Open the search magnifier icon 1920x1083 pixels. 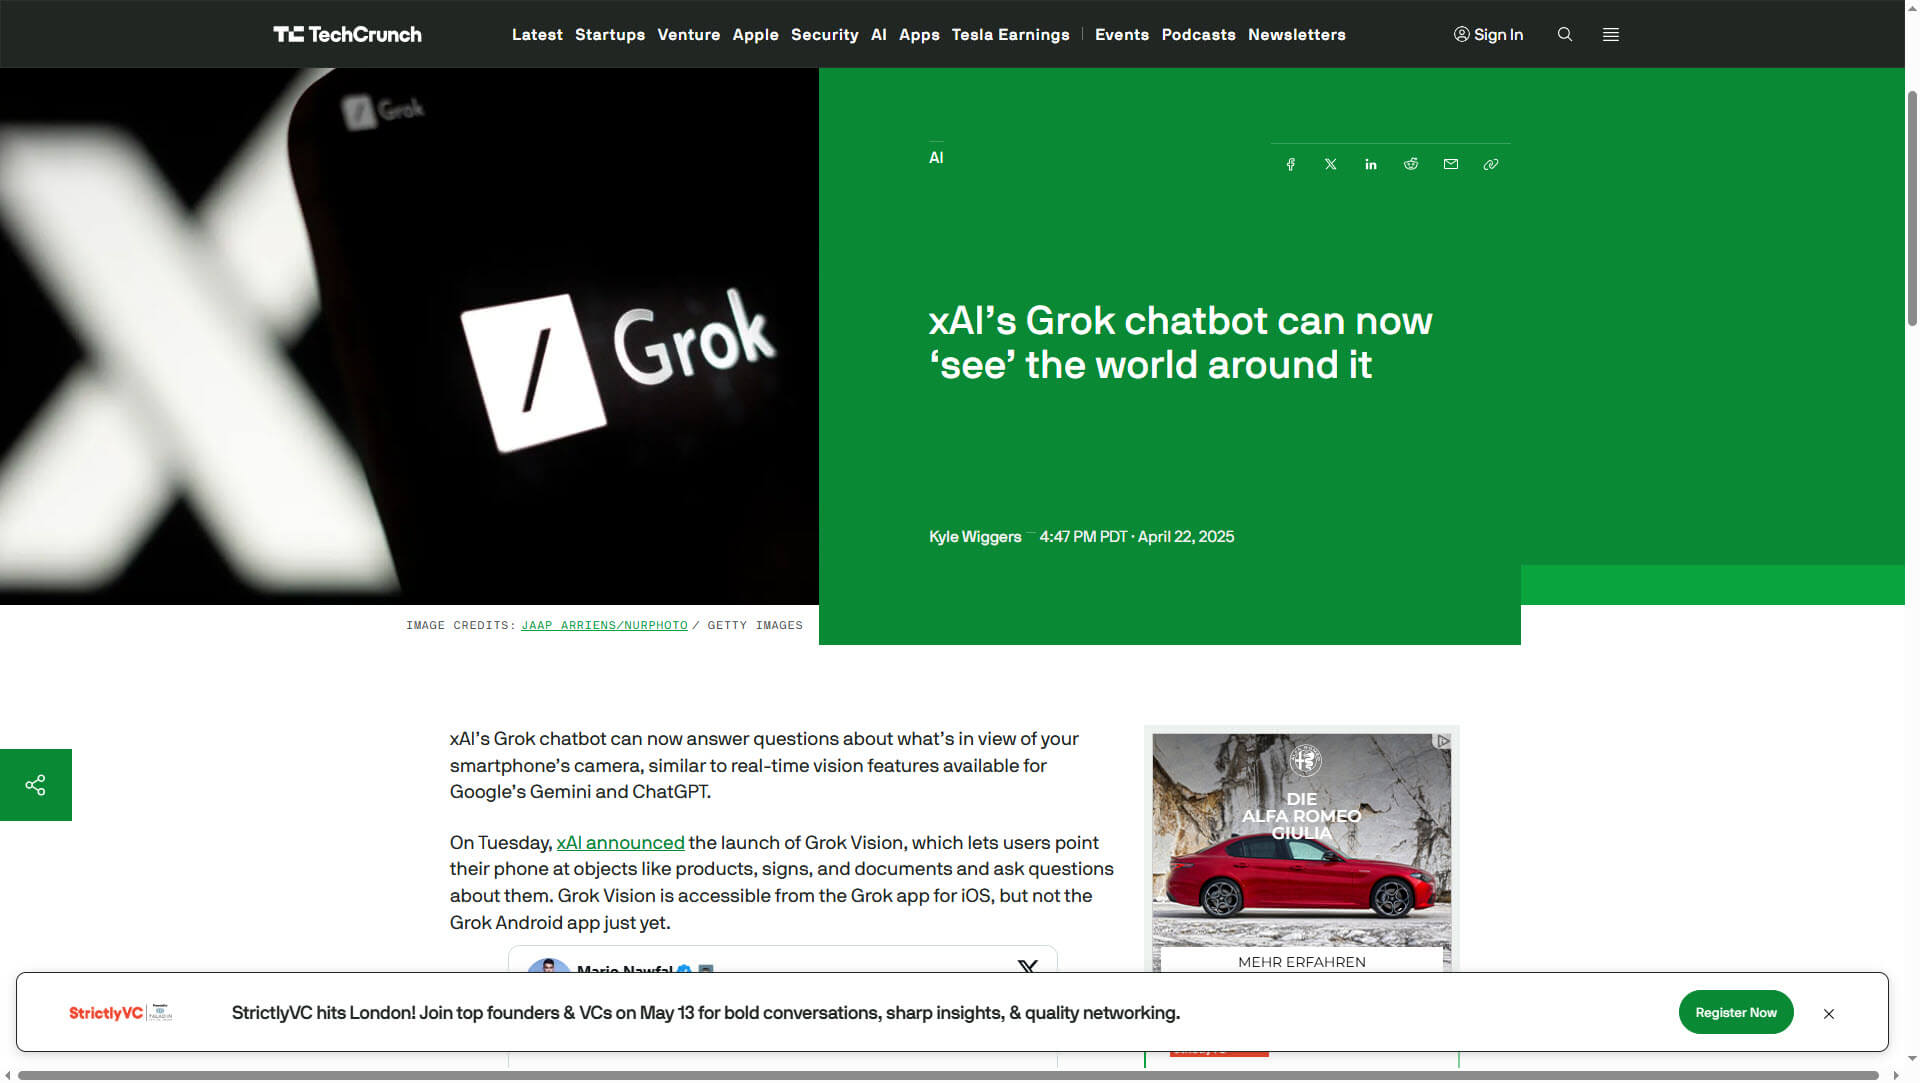pyautogui.click(x=1564, y=34)
